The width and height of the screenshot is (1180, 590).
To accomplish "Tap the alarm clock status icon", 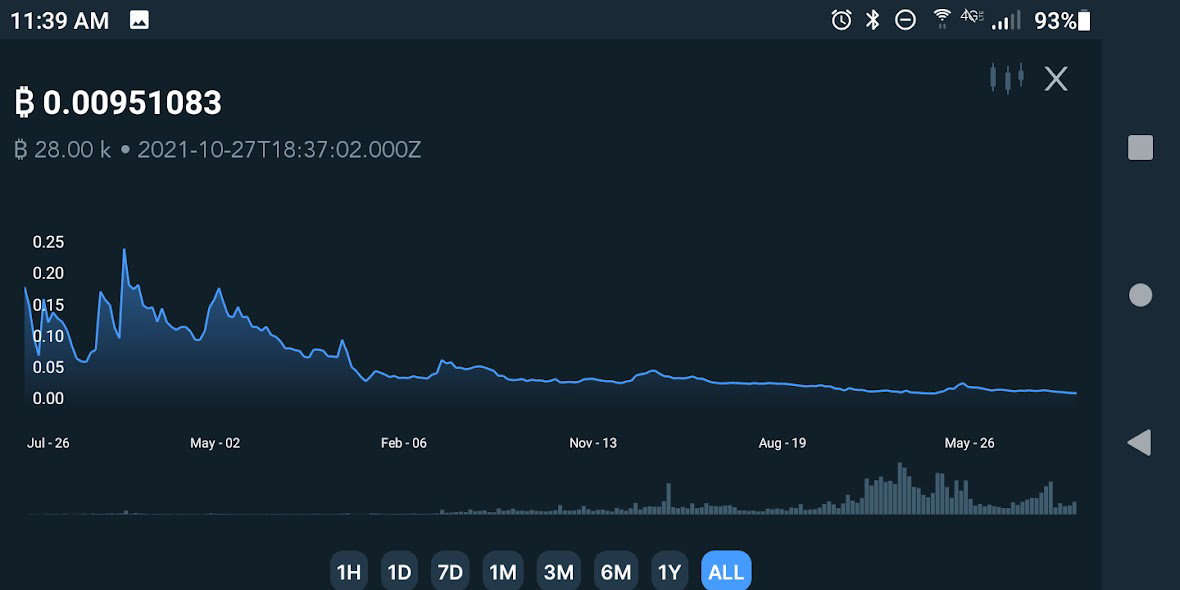I will pyautogui.click(x=841, y=20).
